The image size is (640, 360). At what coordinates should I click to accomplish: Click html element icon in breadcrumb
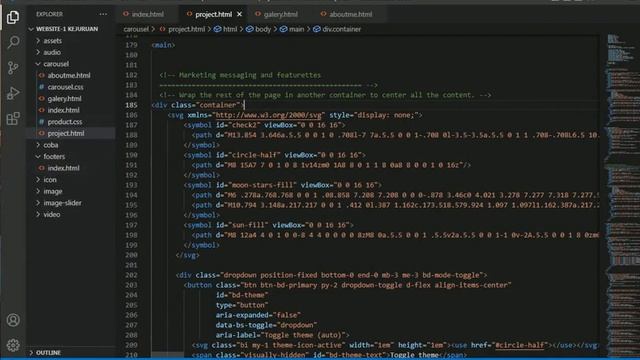click(x=218, y=29)
